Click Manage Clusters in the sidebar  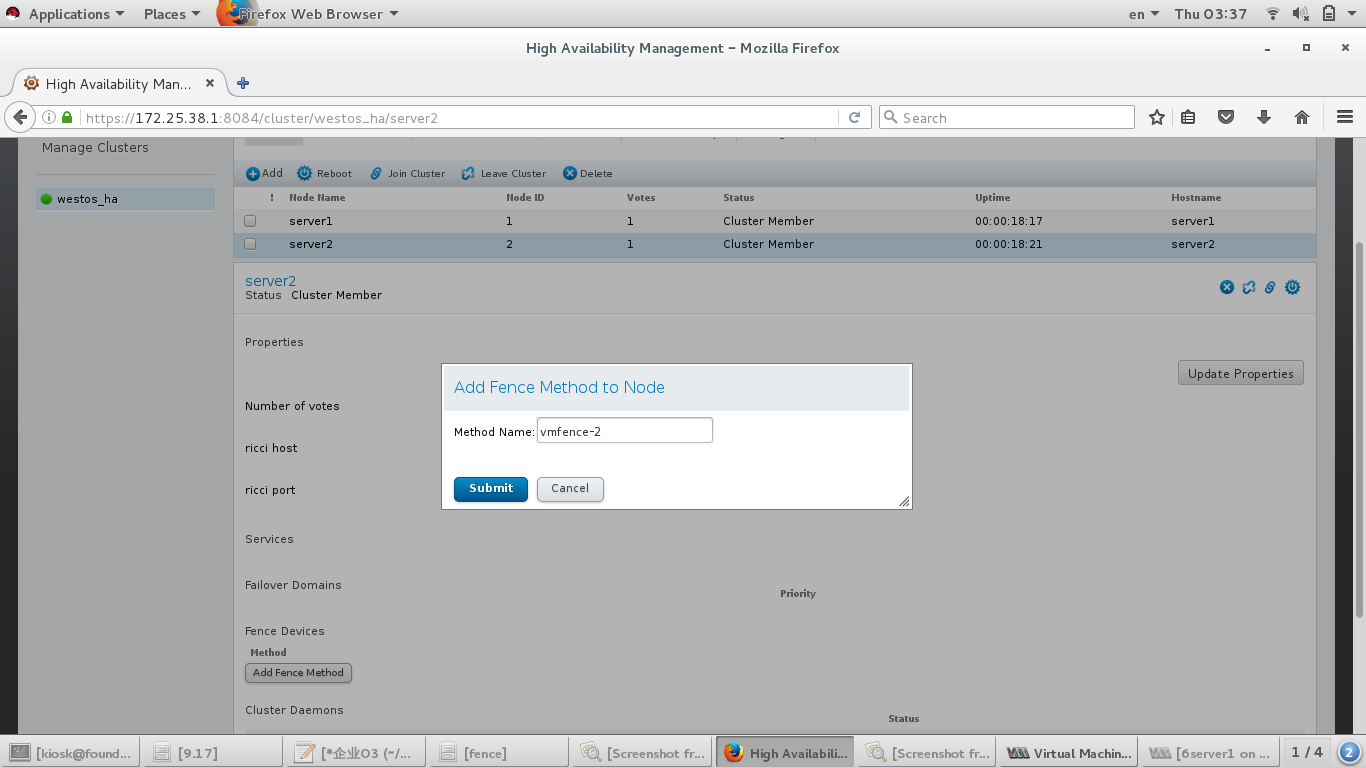click(95, 147)
